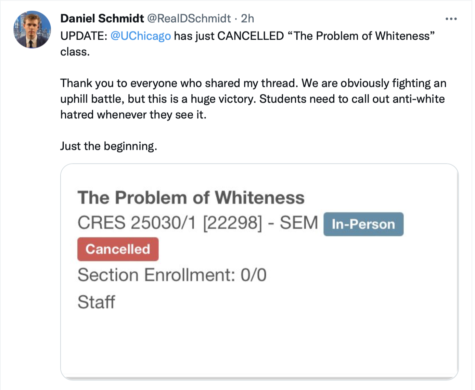
Task: Click the [22298] class number
Action: 233,223
